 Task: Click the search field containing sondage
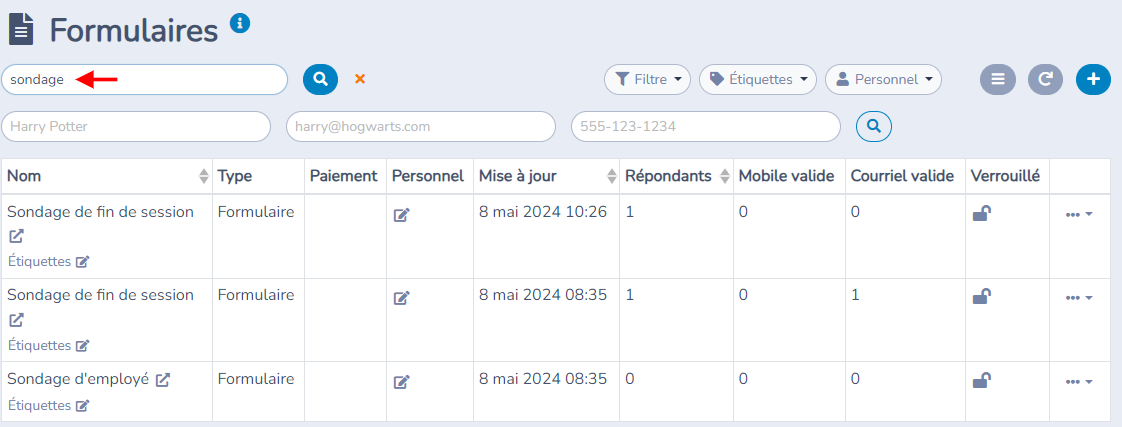[145, 79]
